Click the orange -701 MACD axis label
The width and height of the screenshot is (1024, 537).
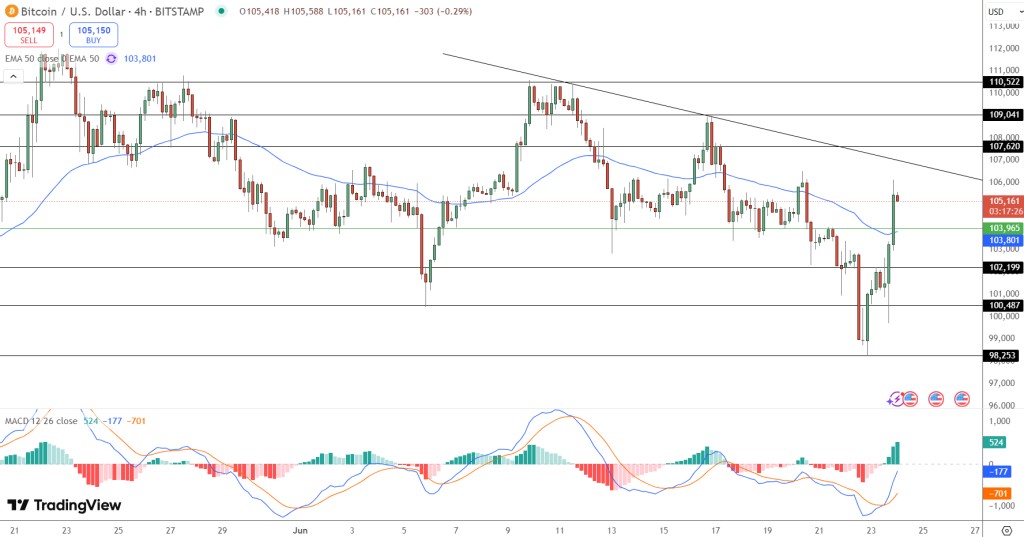[997, 493]
